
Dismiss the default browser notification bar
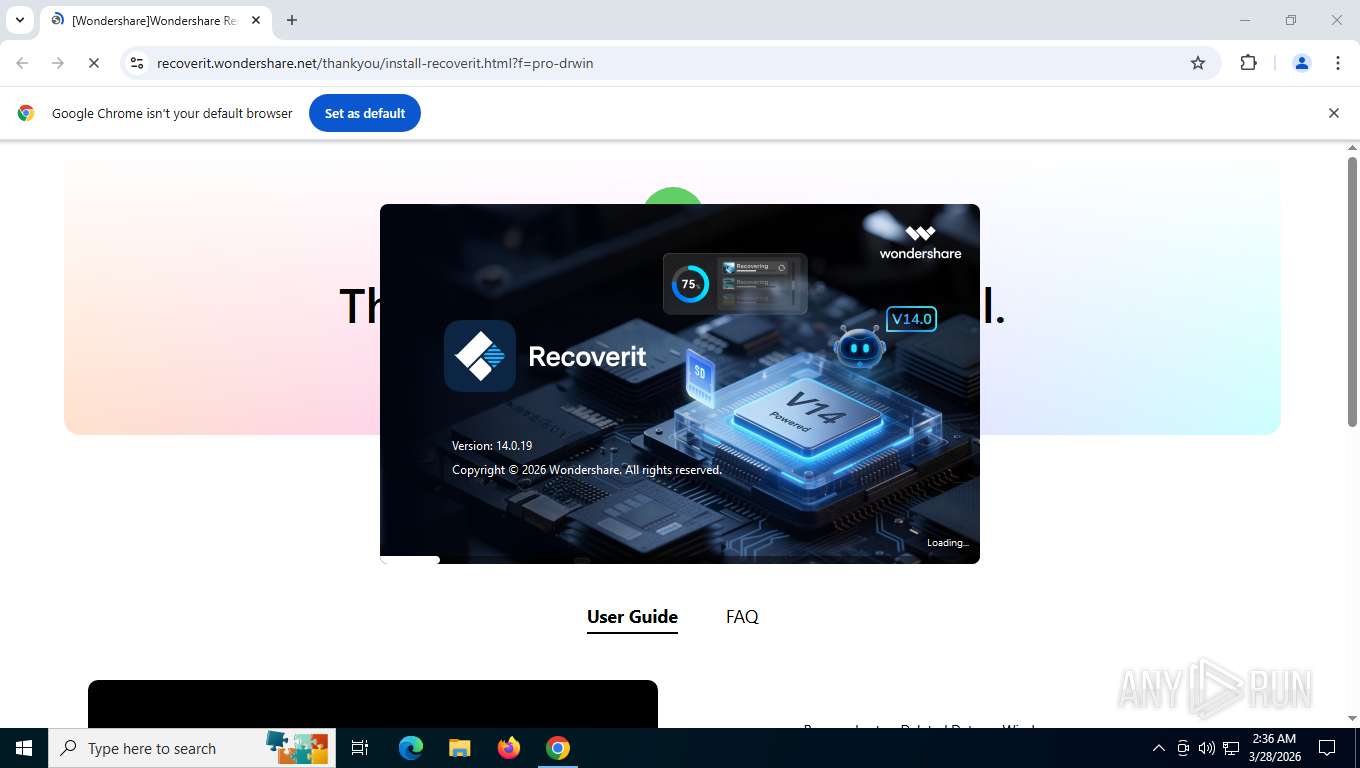(x=1333, y=113)
